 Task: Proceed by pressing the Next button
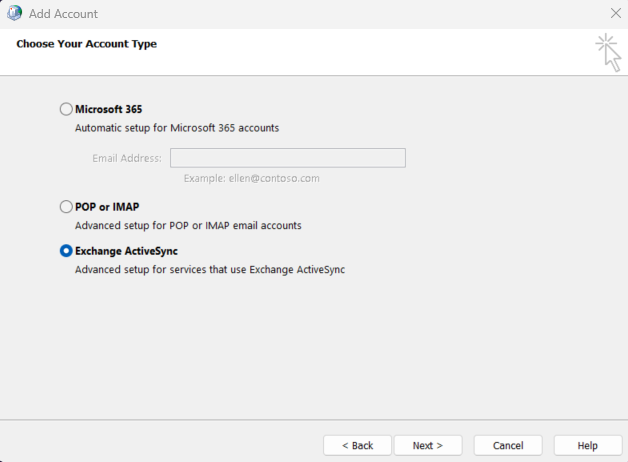pyautogui.click(x=428, y=445)
